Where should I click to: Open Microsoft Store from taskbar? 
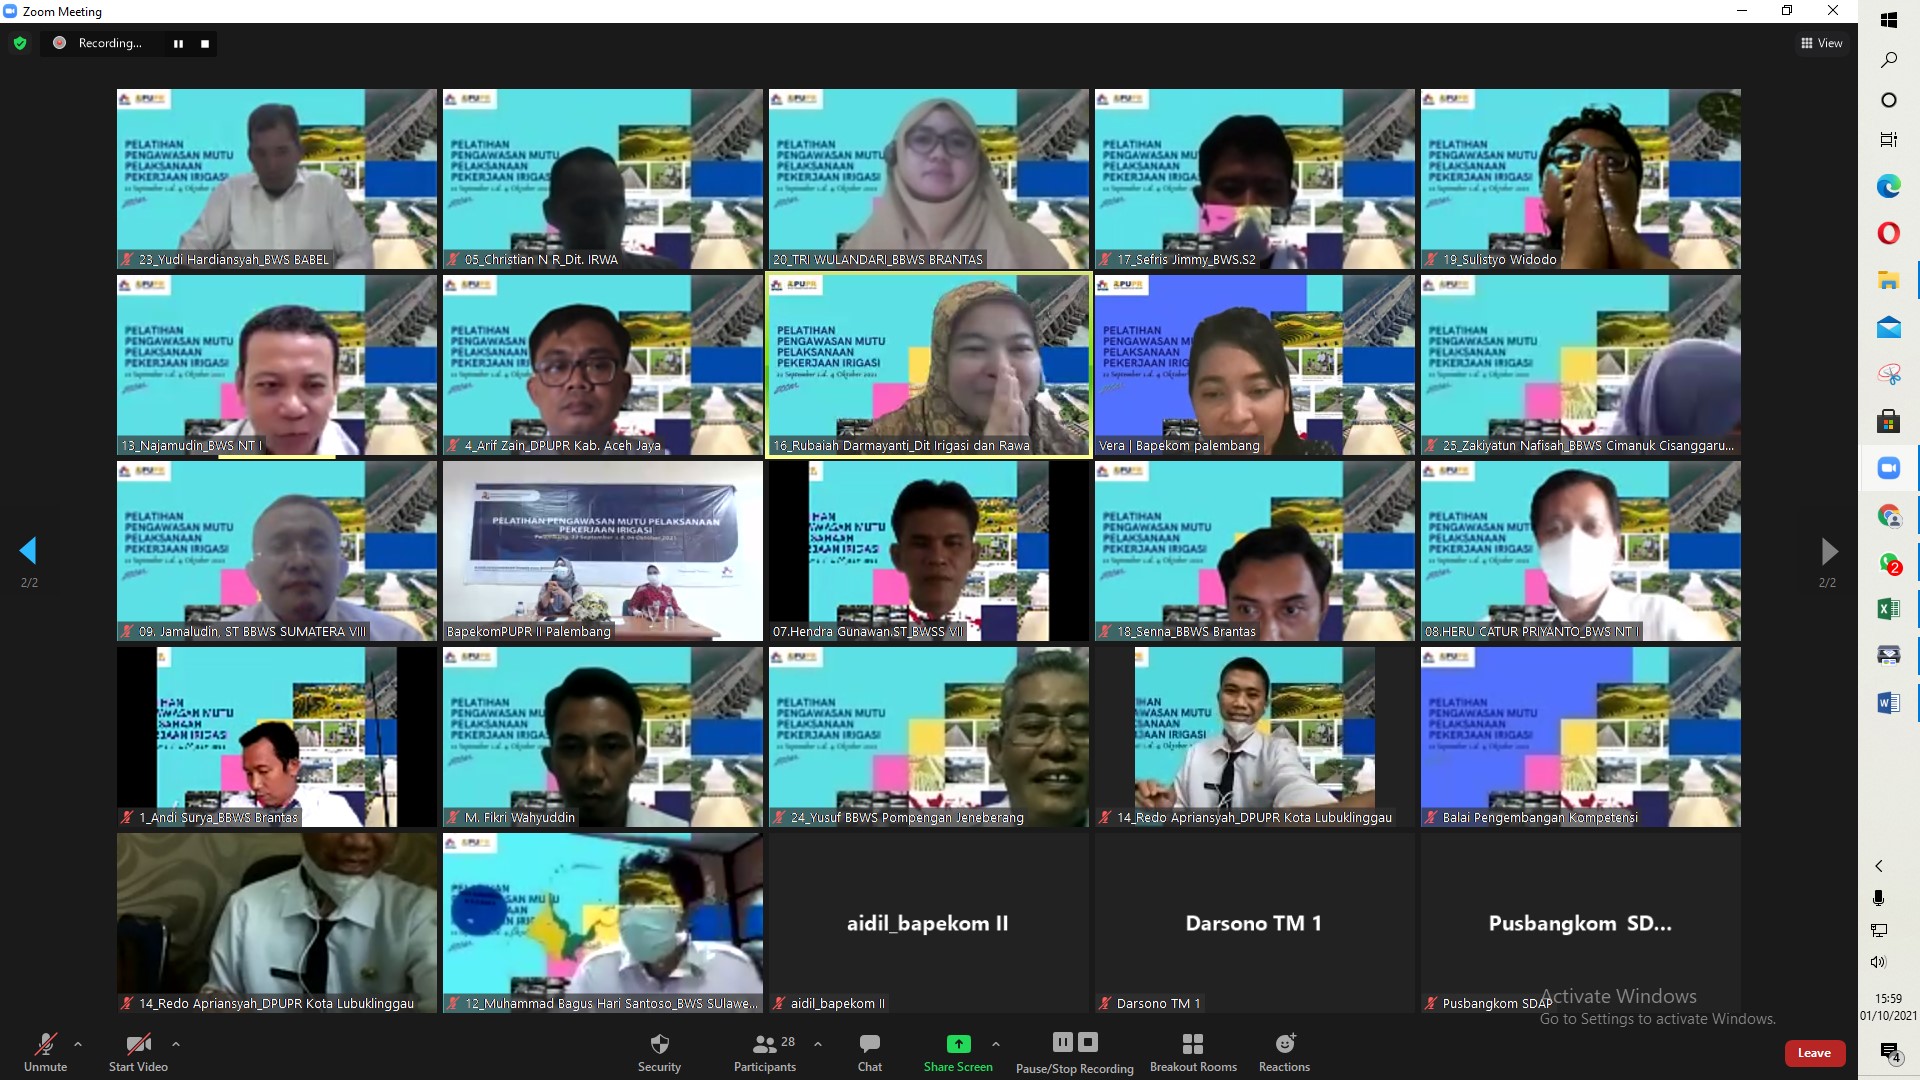[1889, 421]
